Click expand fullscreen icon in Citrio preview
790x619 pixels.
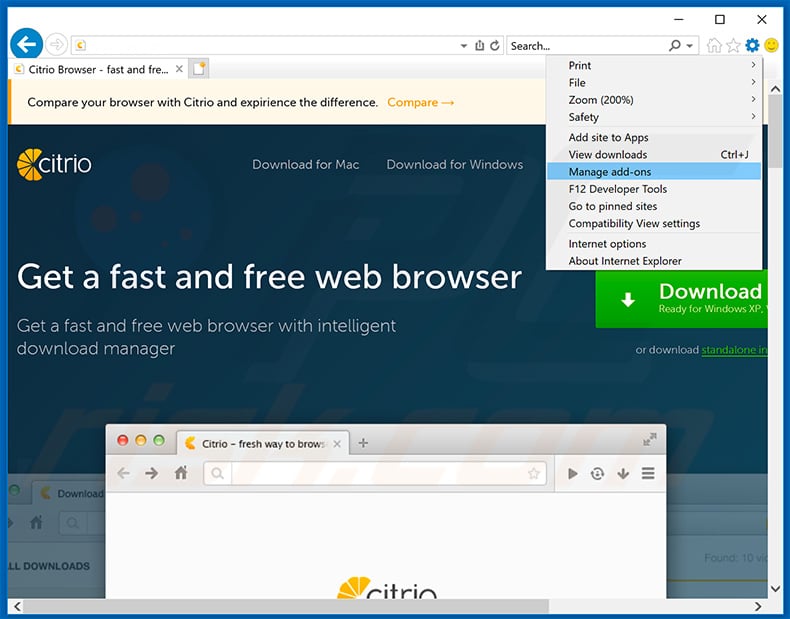click(x=649, y=439)
